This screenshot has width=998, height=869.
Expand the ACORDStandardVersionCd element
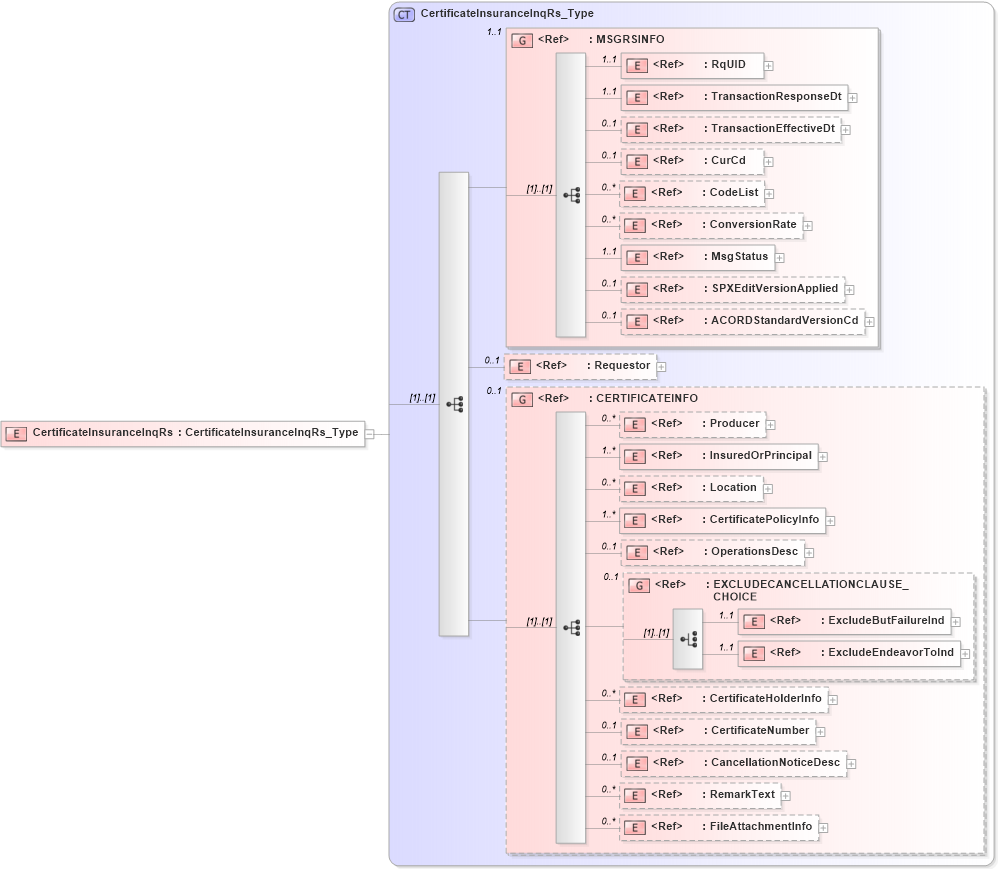(869, 321)
